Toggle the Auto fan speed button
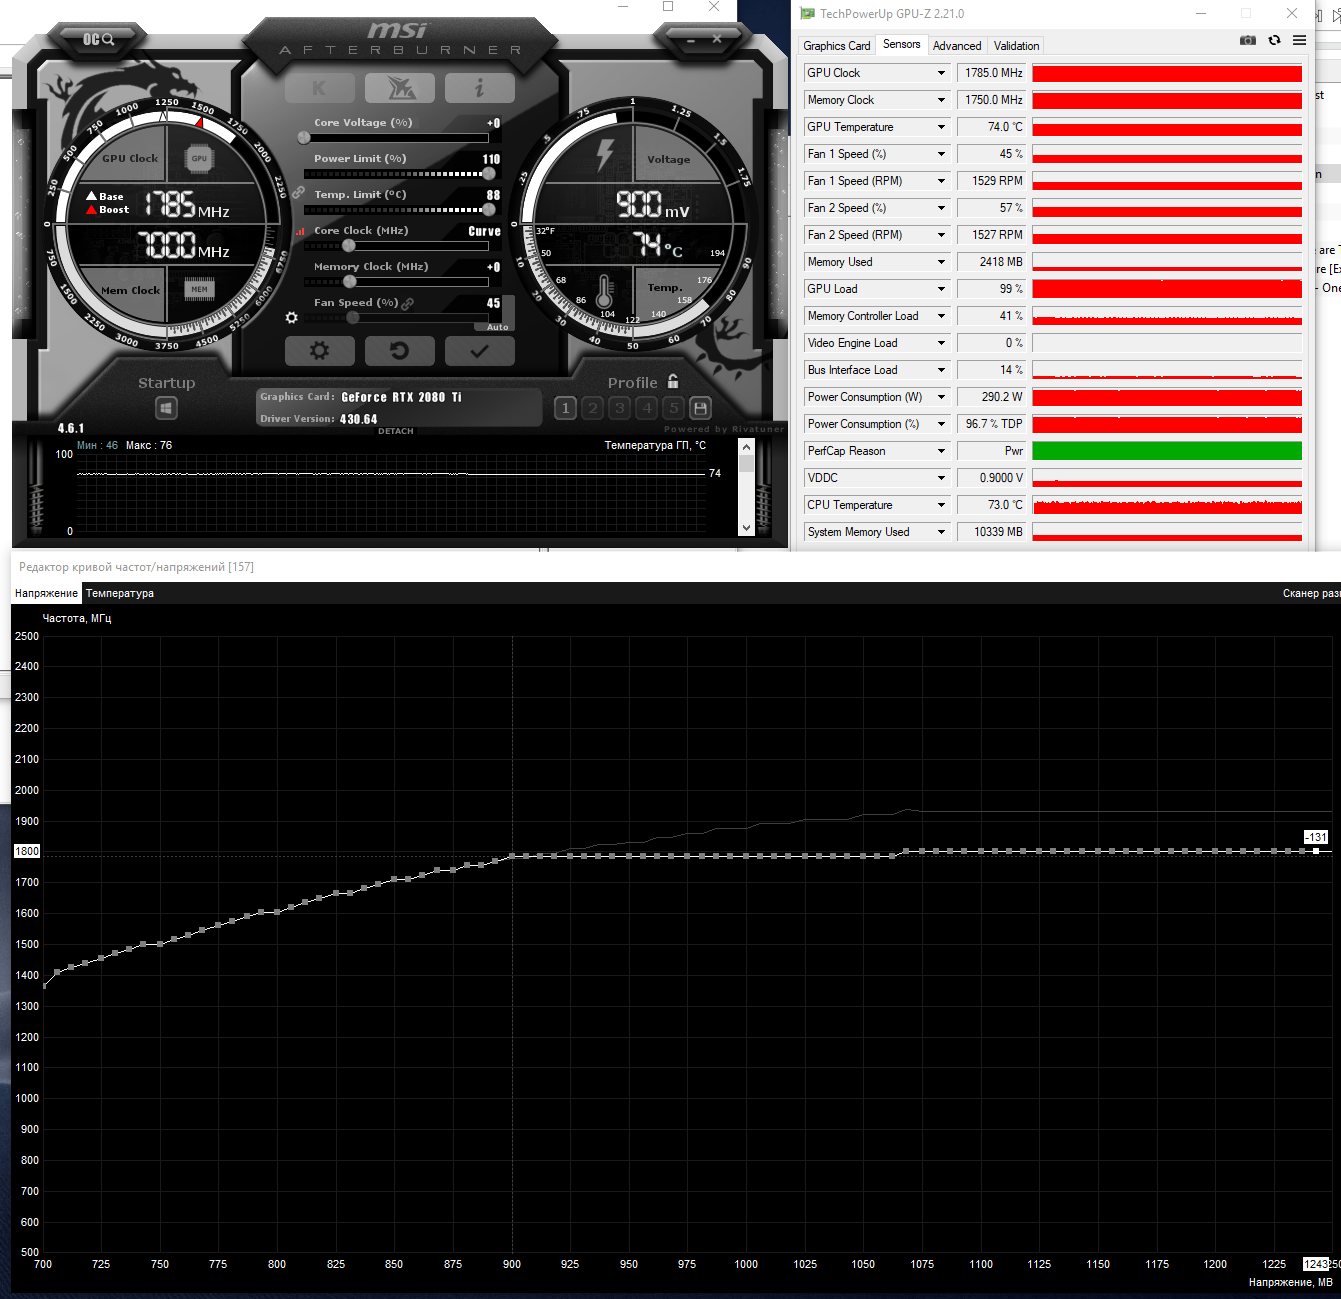The height and width of the screenshot is (1299, 1341). coord(498,327)
